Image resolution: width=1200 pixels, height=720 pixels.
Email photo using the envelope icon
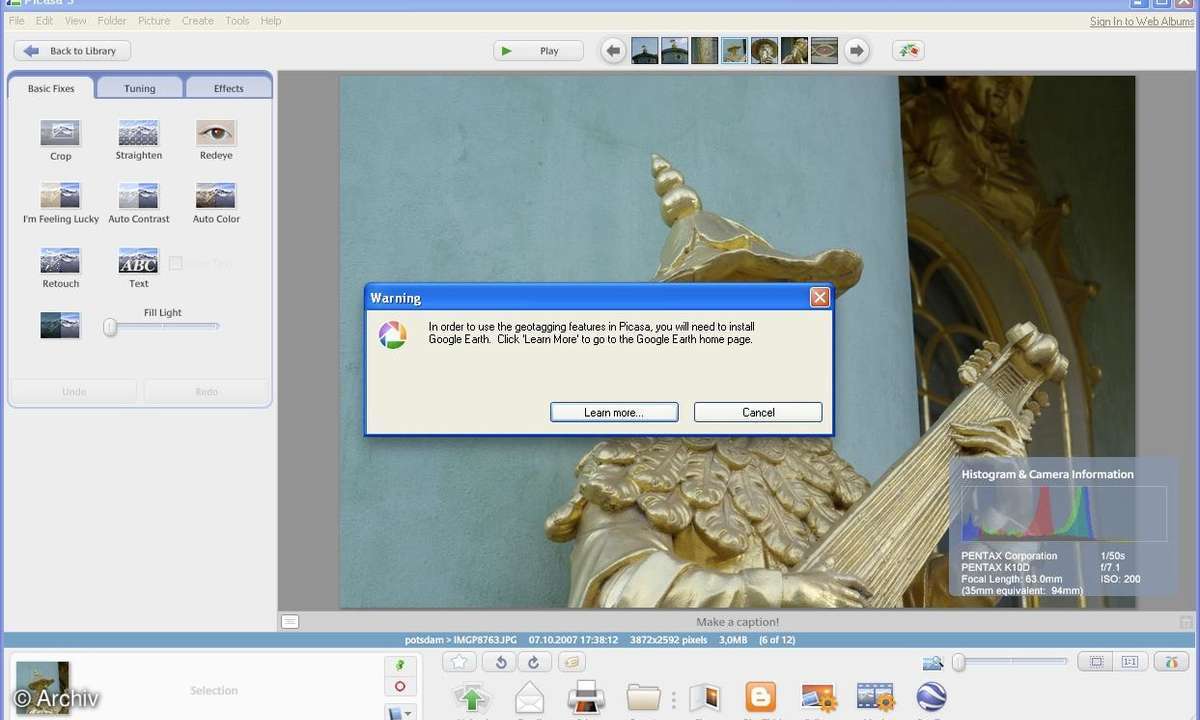pos(529,699)
